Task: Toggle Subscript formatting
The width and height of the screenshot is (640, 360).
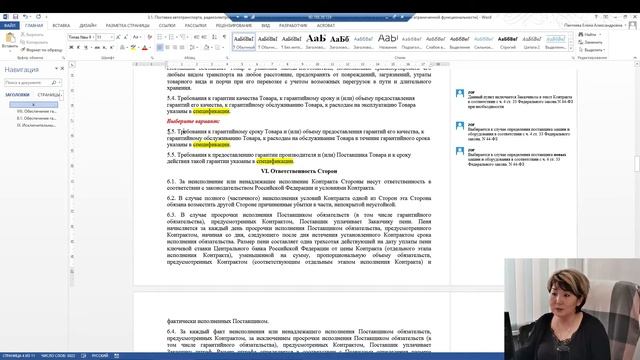Action: point(105,48)
